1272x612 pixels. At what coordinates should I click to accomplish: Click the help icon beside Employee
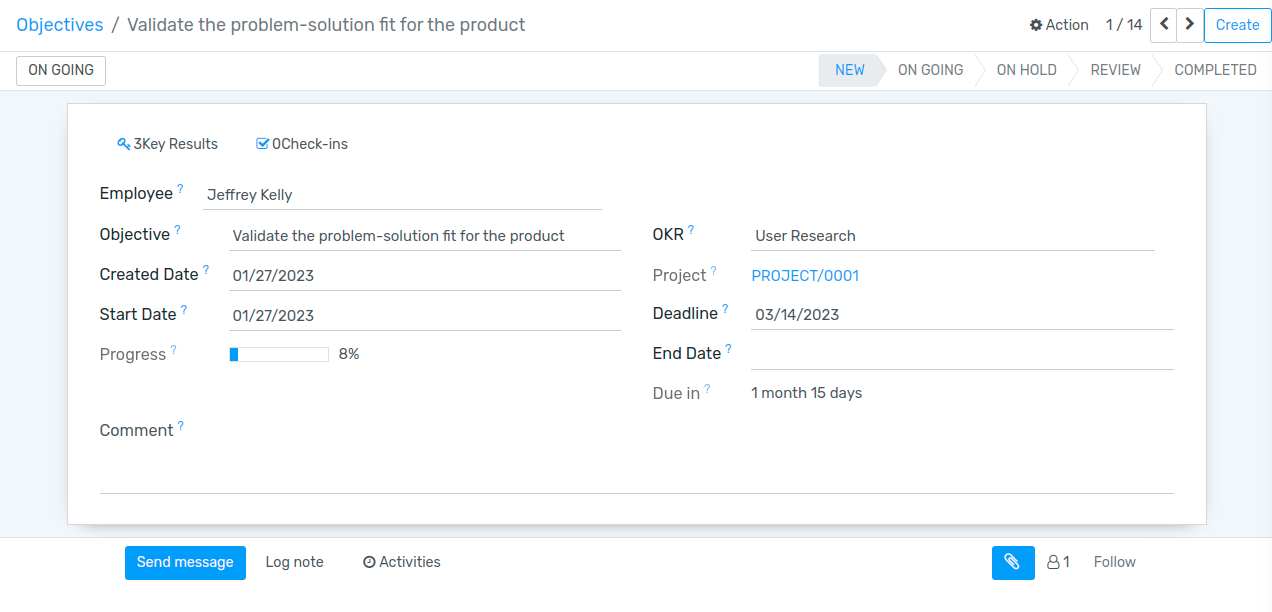(x=181, y=189)
